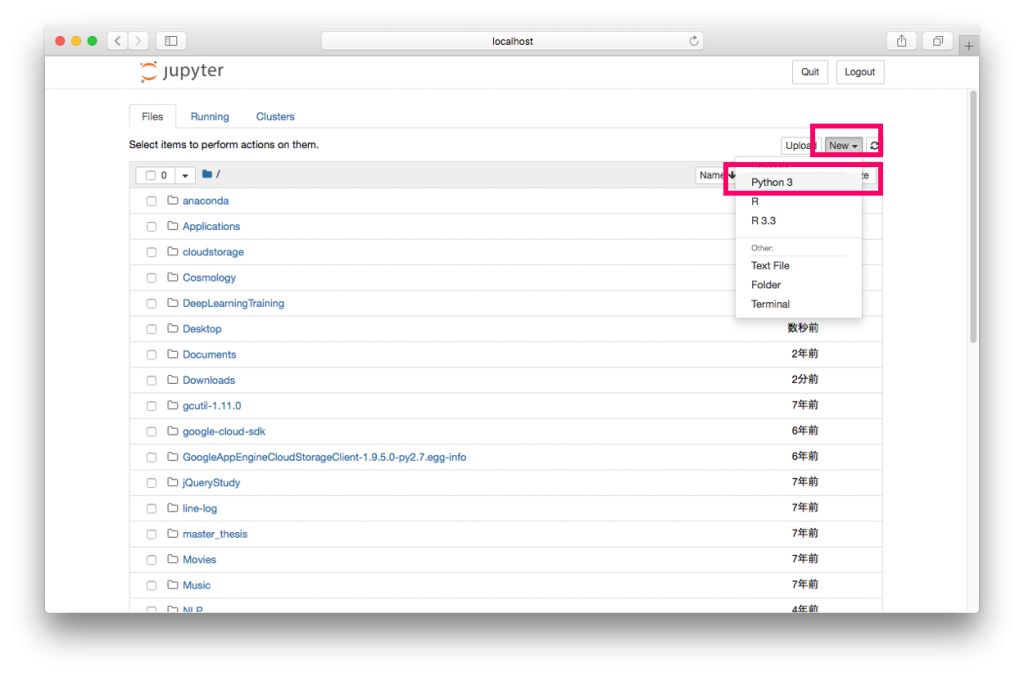Reload page using address bar icon
This screenshot has width=1024, height=677.
694,41
